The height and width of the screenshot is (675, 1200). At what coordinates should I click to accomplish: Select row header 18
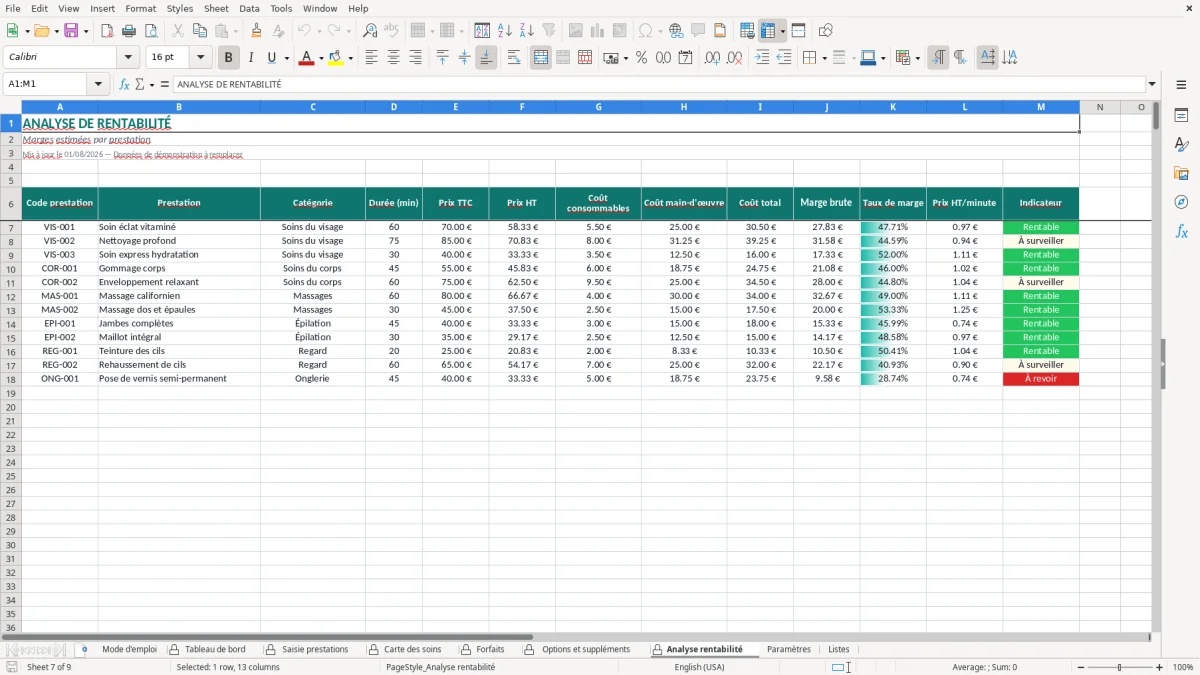click(x=11, y=379)
